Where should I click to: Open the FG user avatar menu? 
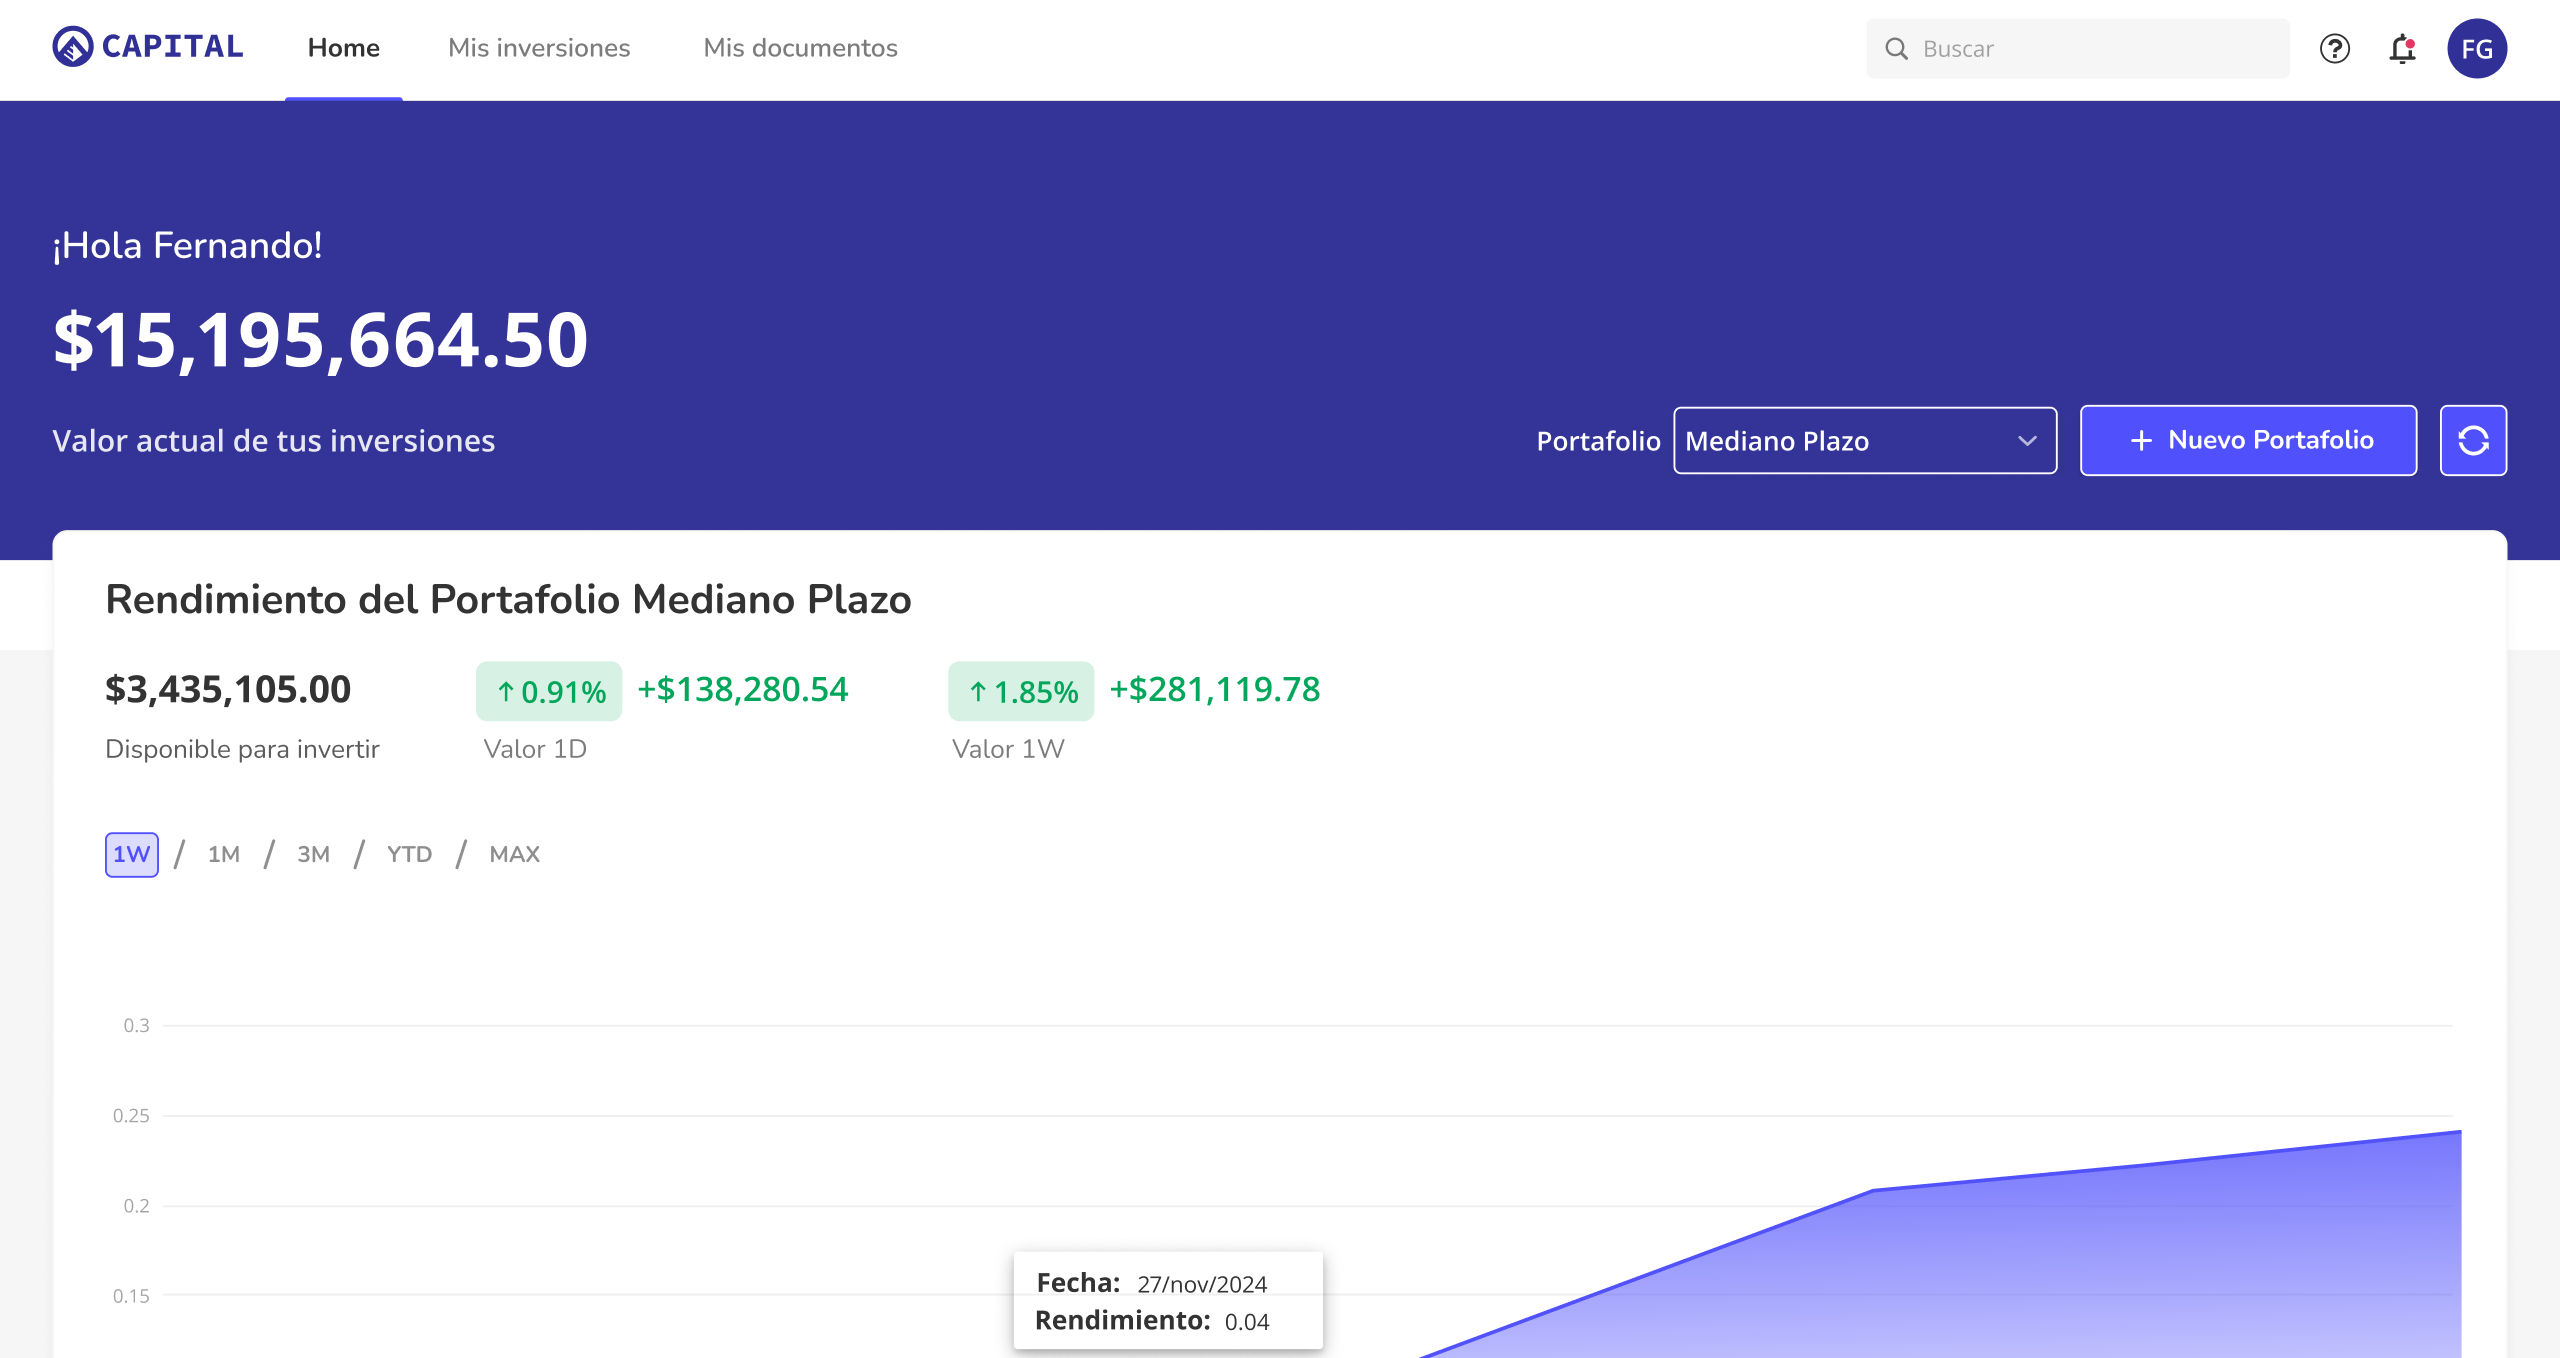(x=2476, y=48)
